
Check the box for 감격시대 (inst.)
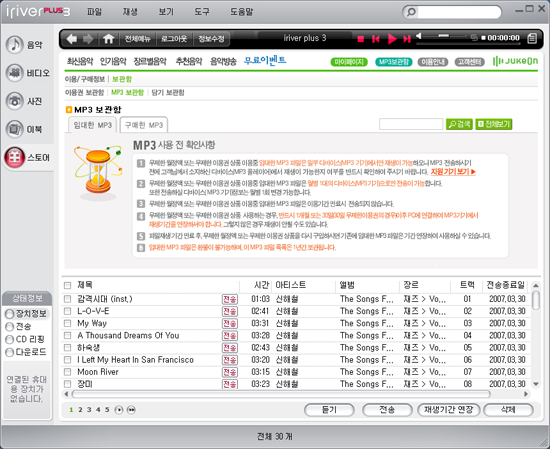(x=67, y=299)
